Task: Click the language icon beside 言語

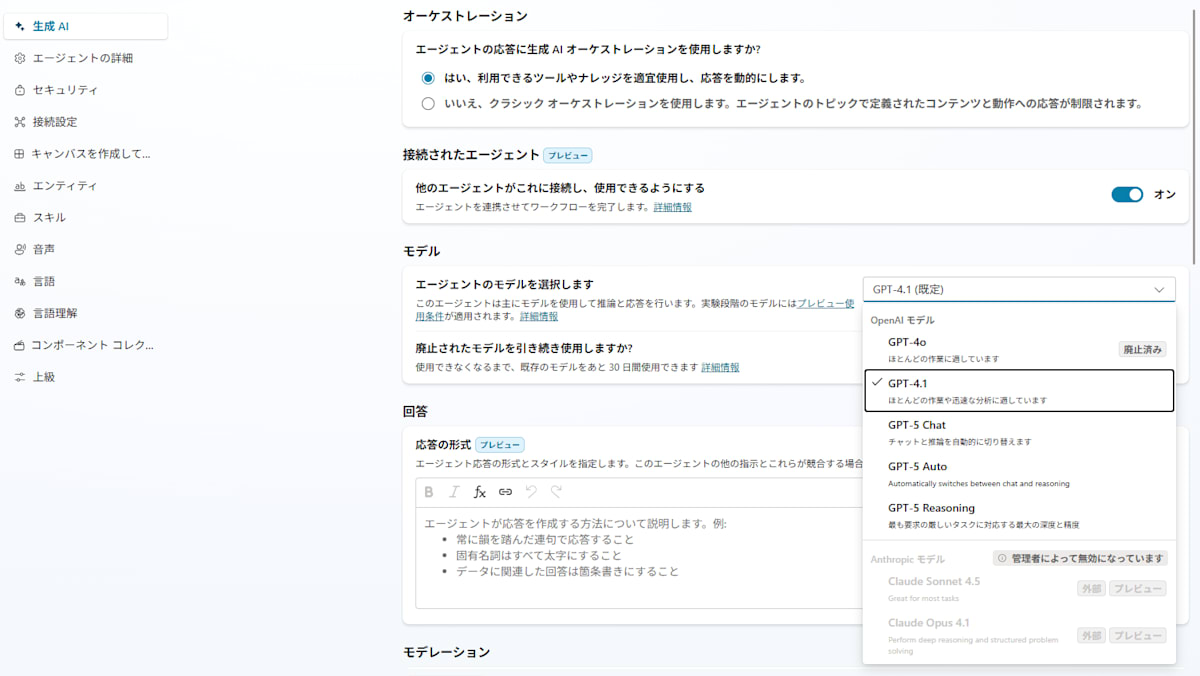Action: [20, 281]
